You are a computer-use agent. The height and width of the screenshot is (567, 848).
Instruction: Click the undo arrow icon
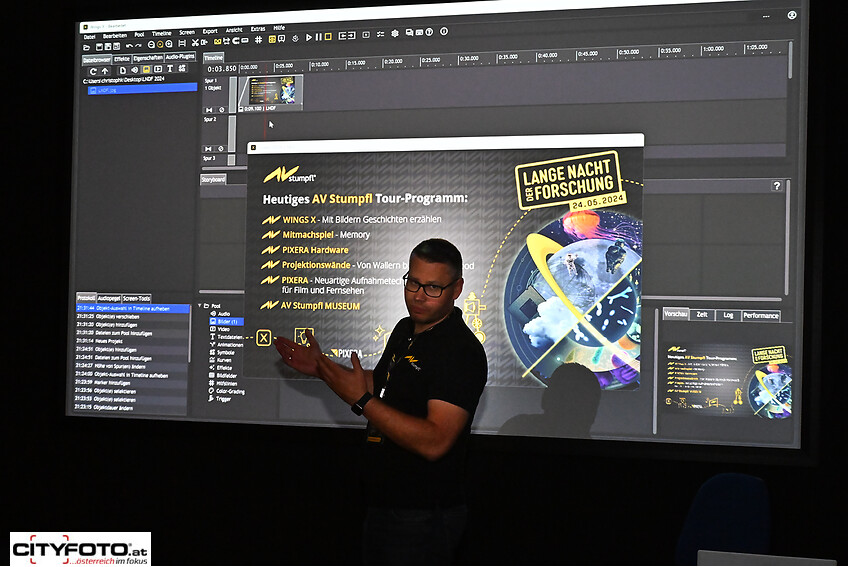(129, 46)
